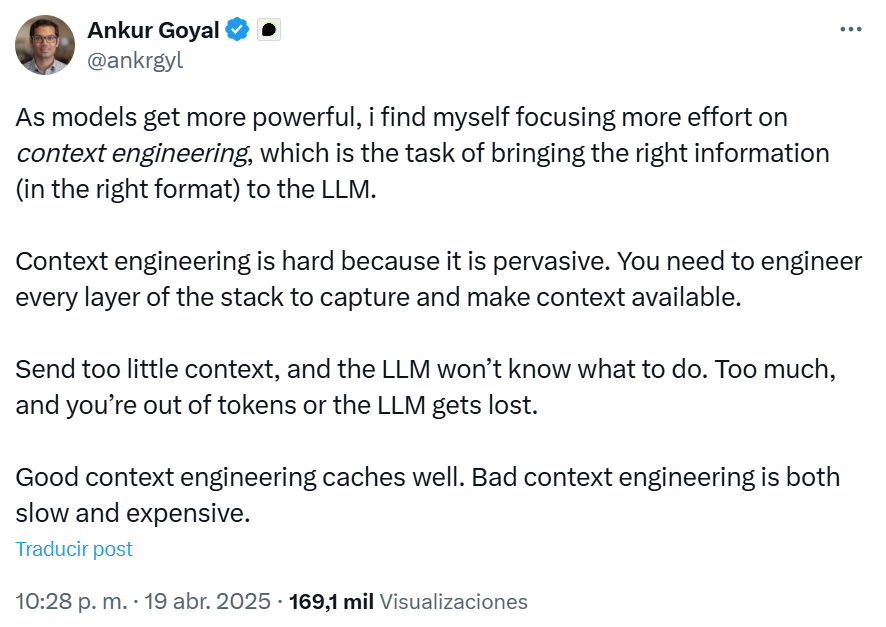Open Ankur Goyal's profile photo
This screenshot has width=886, height=627.
point(45,45)
